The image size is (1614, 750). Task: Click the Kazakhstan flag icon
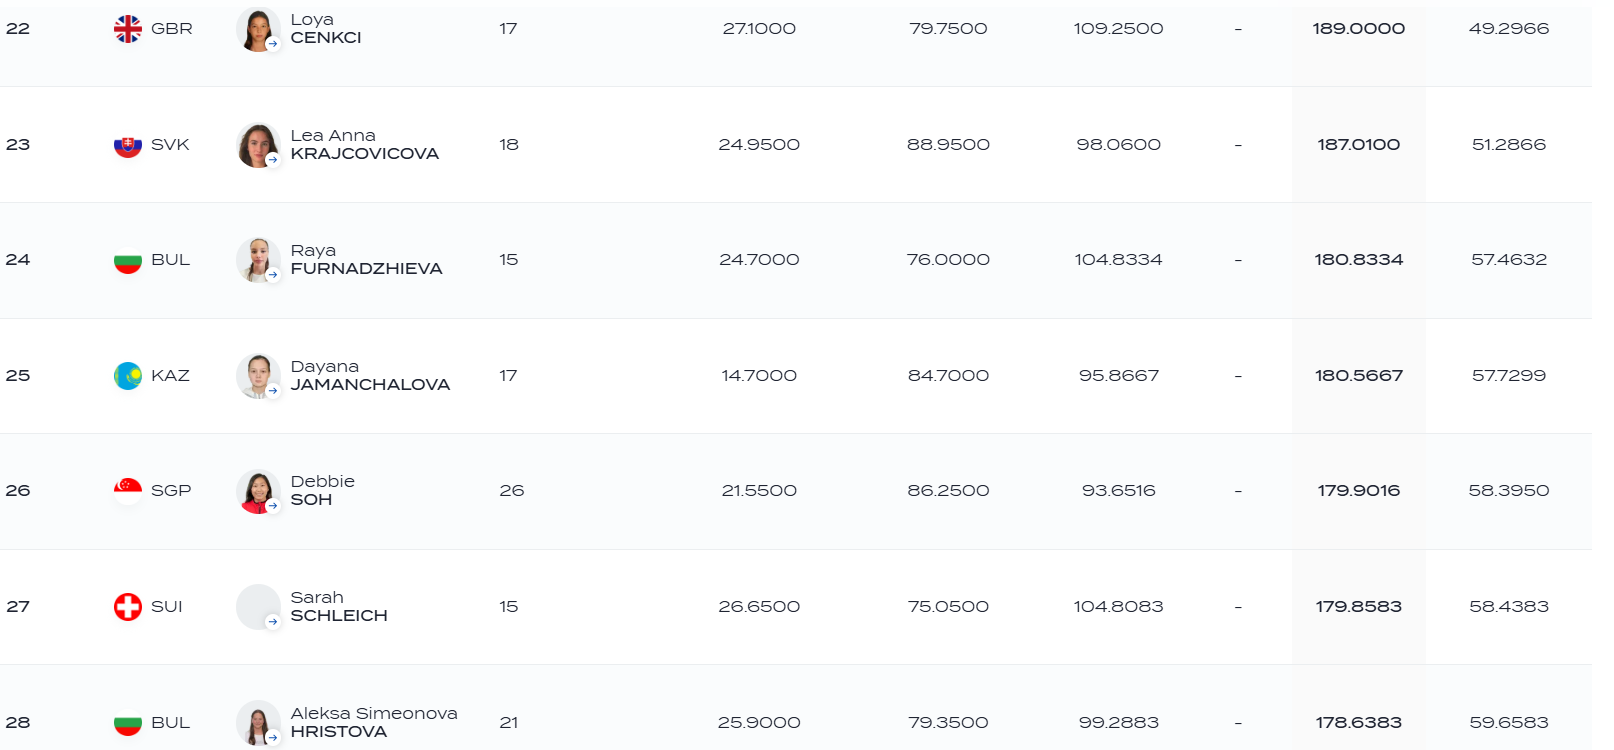pyautogui.click(x=128, y=376)
